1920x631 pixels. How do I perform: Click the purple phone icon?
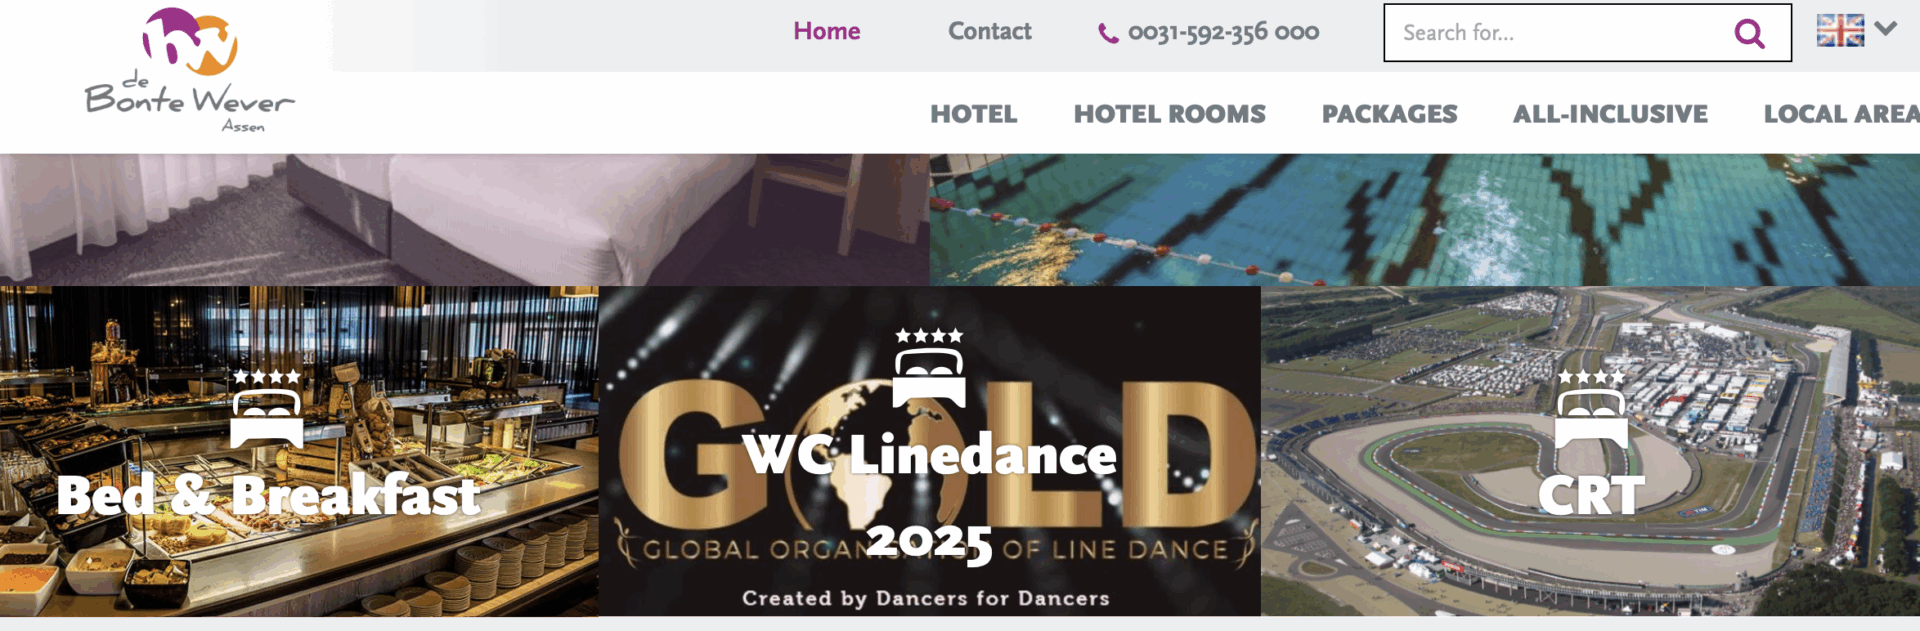click(x=1108, y=33)
